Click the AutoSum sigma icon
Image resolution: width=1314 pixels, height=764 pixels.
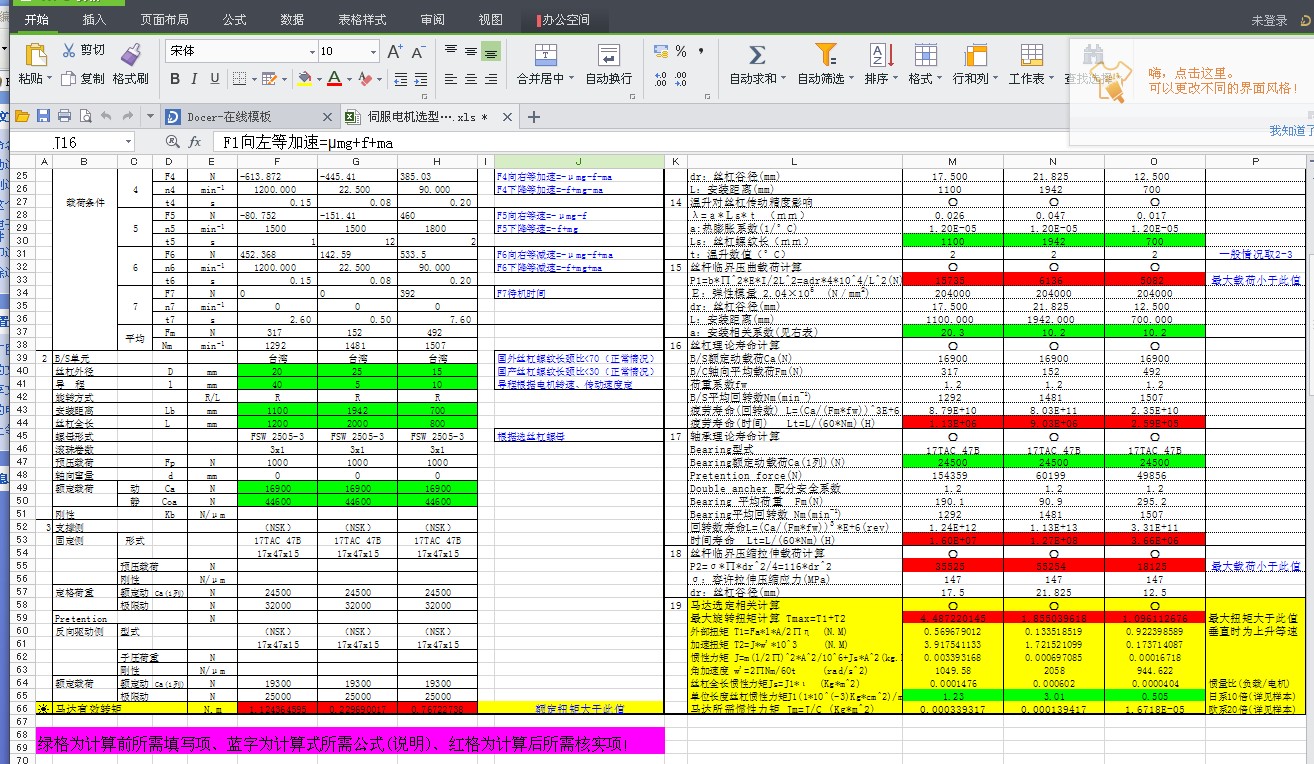click(757, 55)
